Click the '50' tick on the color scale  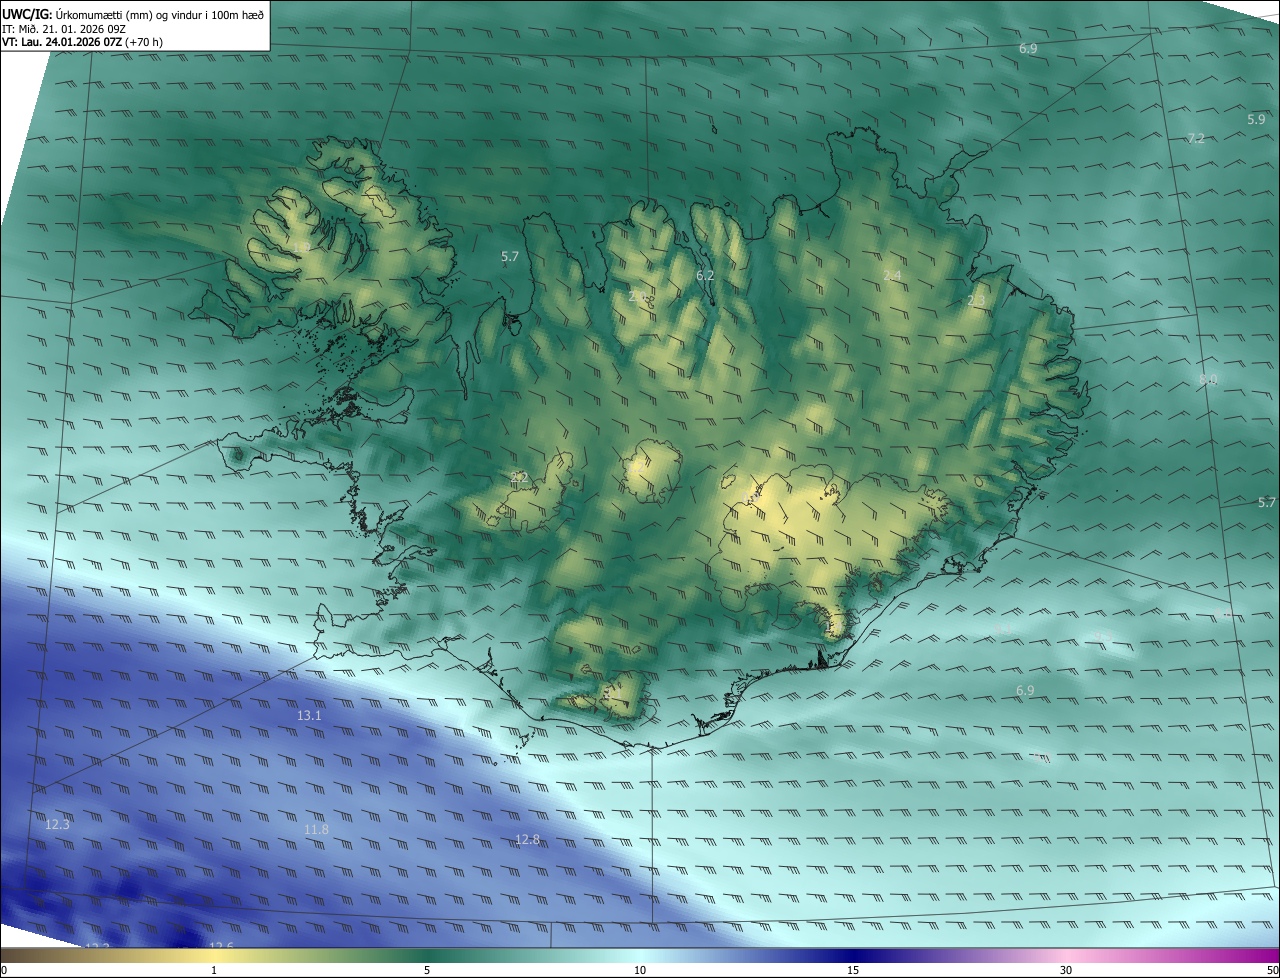[x=1272, y=970]
